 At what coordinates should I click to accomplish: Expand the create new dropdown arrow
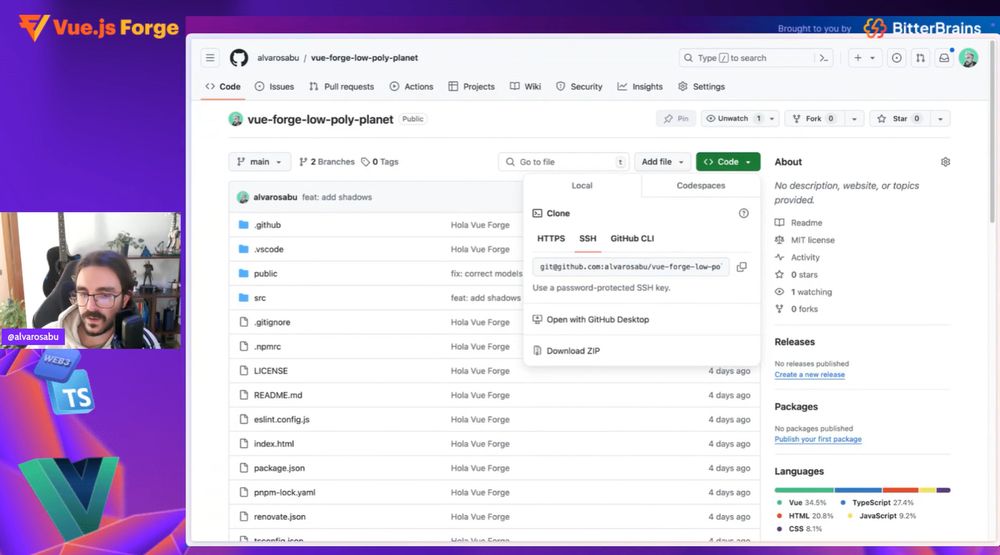coord(872,58)
